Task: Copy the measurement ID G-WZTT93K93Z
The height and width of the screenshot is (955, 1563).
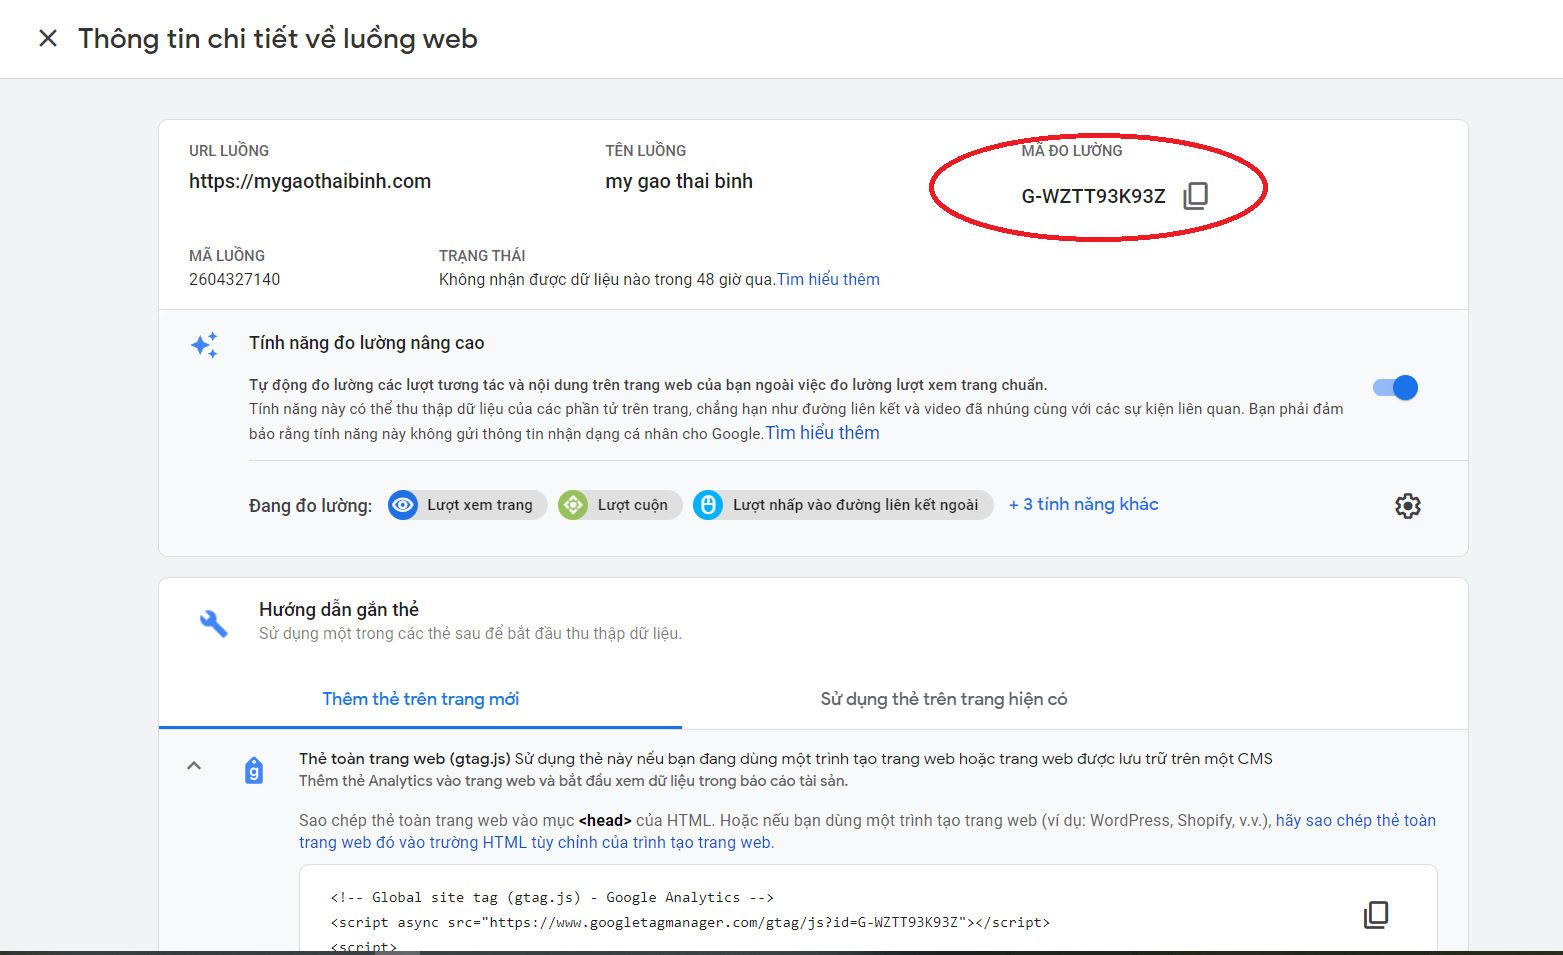Action: point(1195,195)
